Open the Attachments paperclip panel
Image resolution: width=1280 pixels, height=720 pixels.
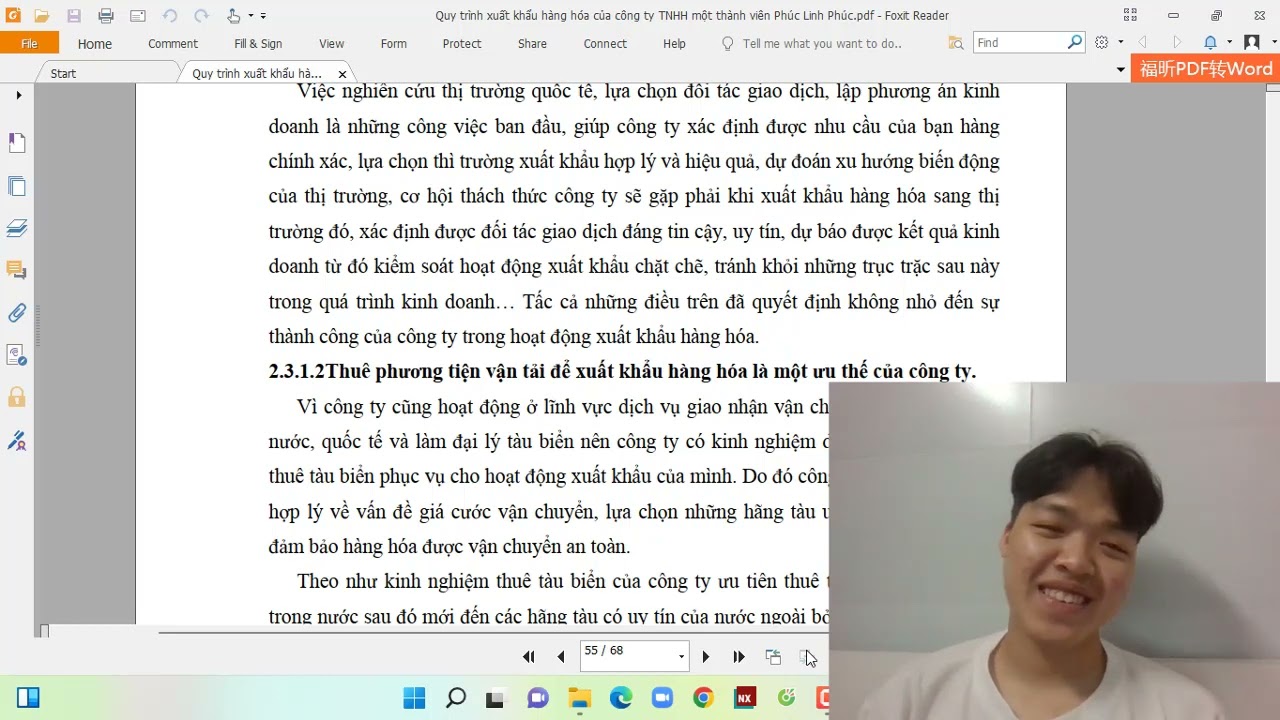(17, 313)
